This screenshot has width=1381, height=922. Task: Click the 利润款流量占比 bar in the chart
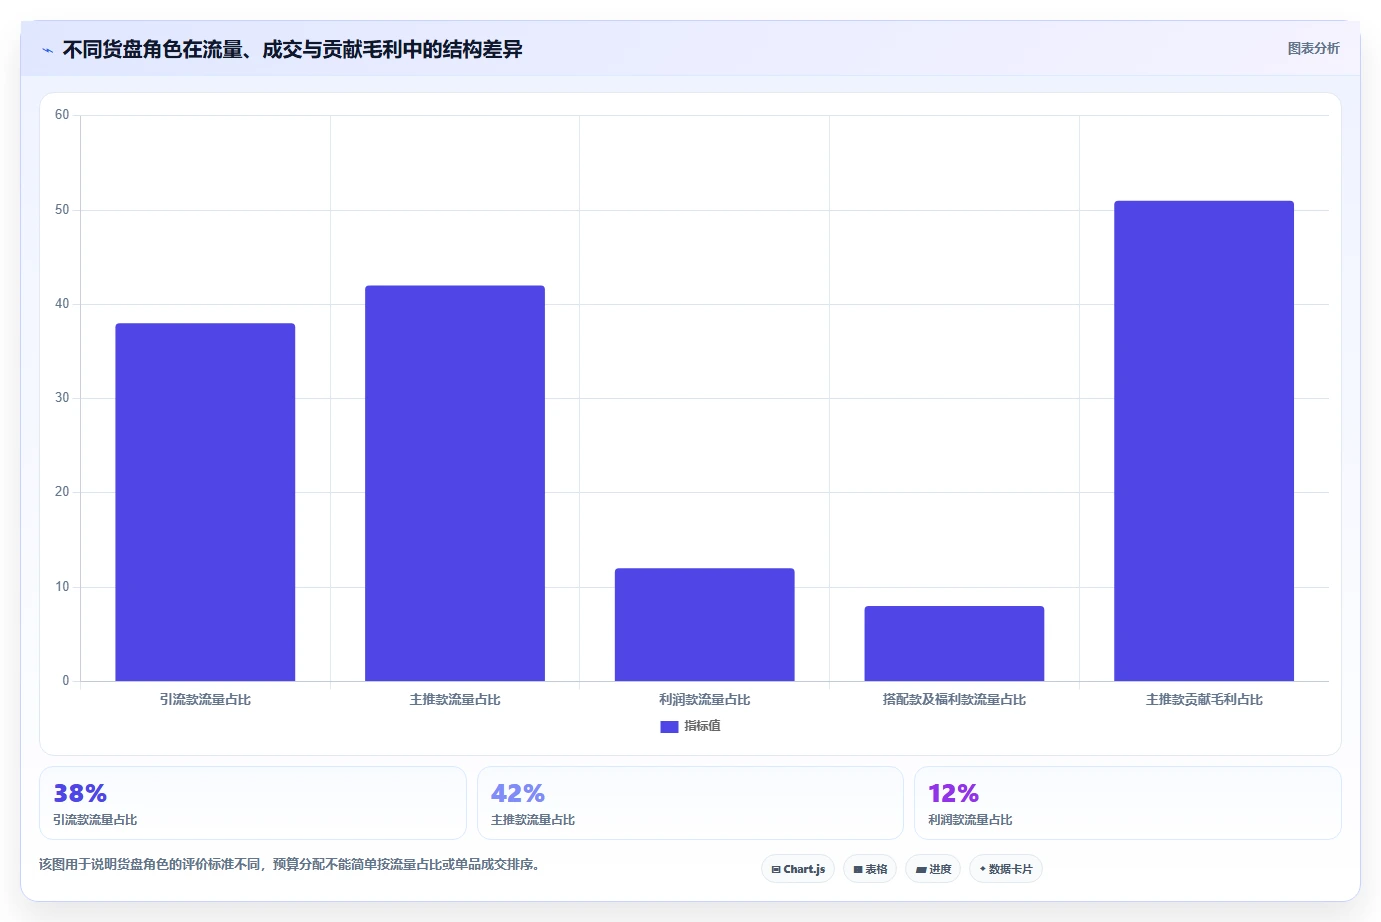(x=705, y=625)
